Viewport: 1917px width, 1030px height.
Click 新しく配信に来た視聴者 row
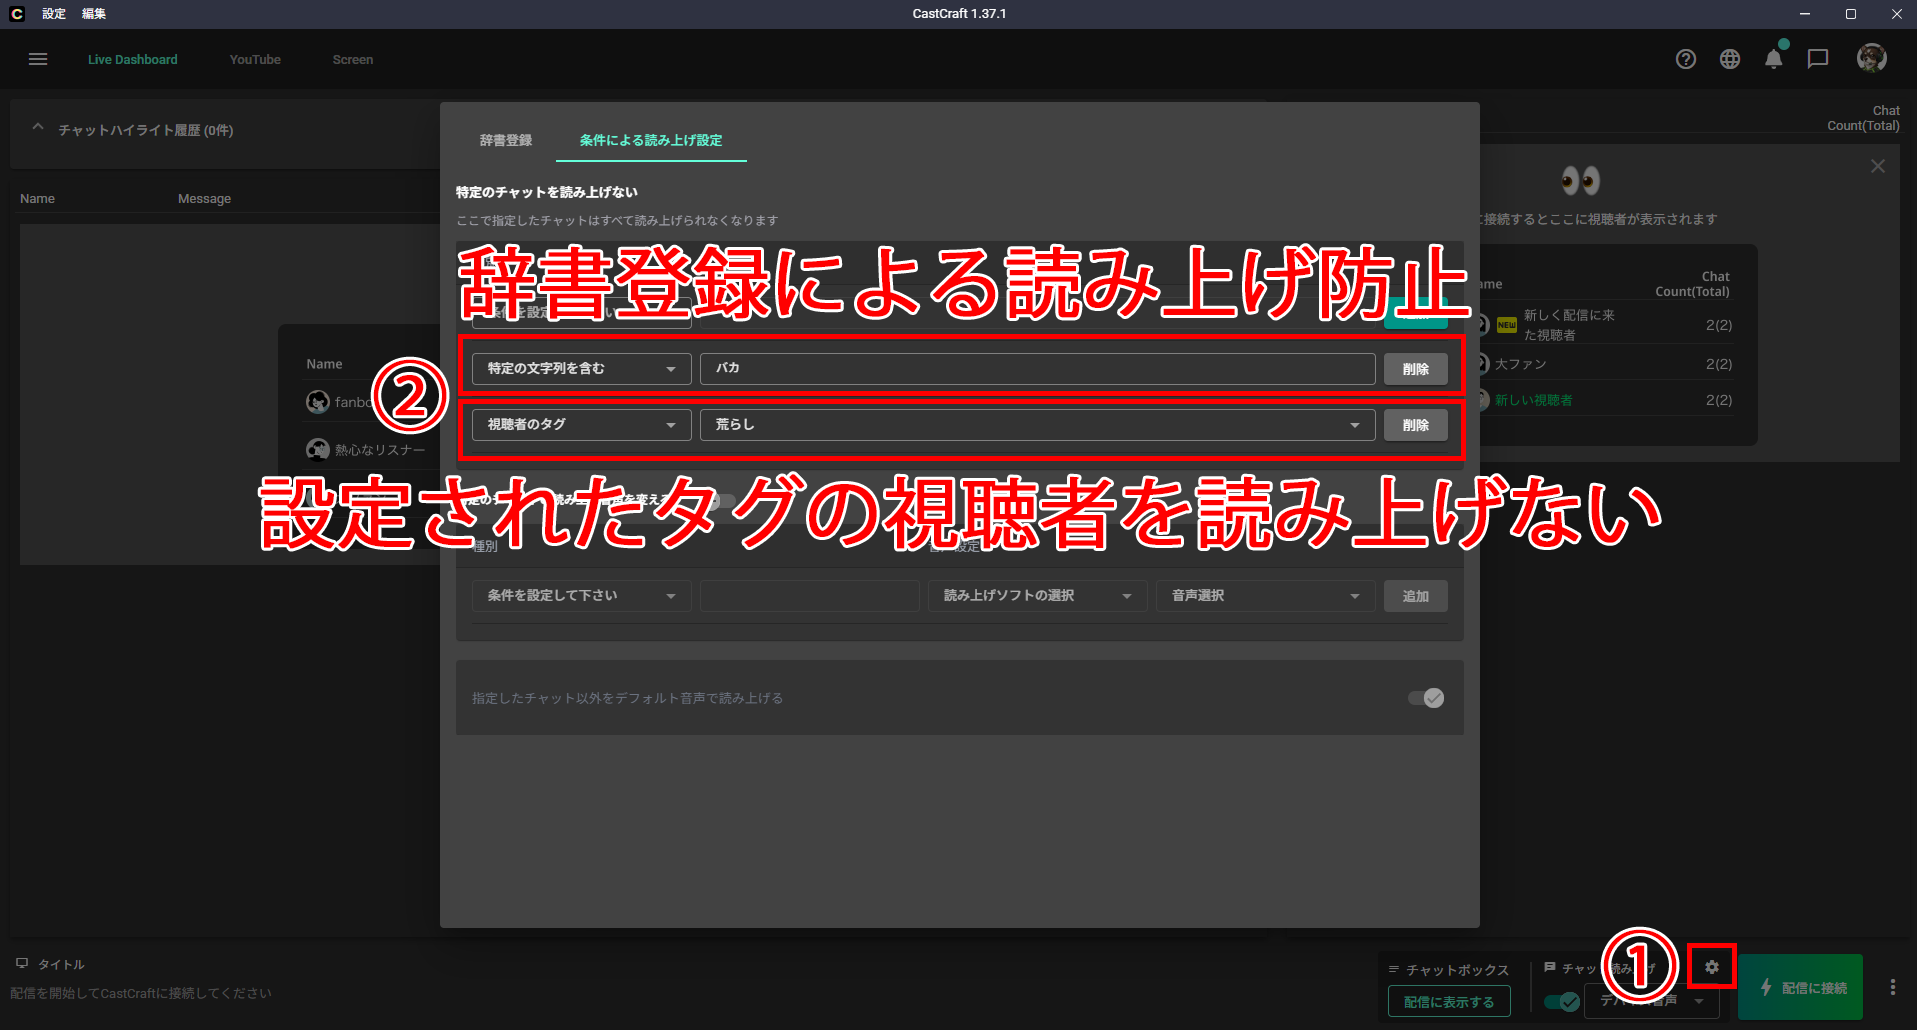[x=1606, y=325]
